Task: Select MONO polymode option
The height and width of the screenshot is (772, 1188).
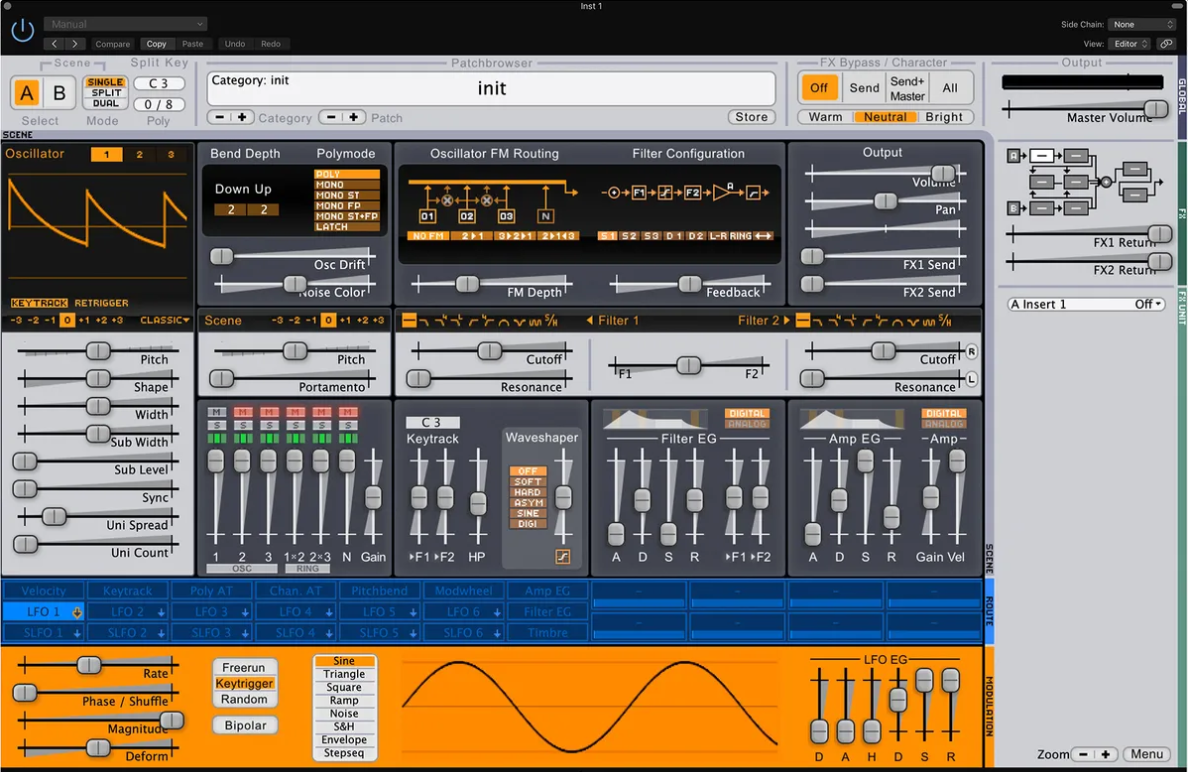Action: (x=346, y=185)
